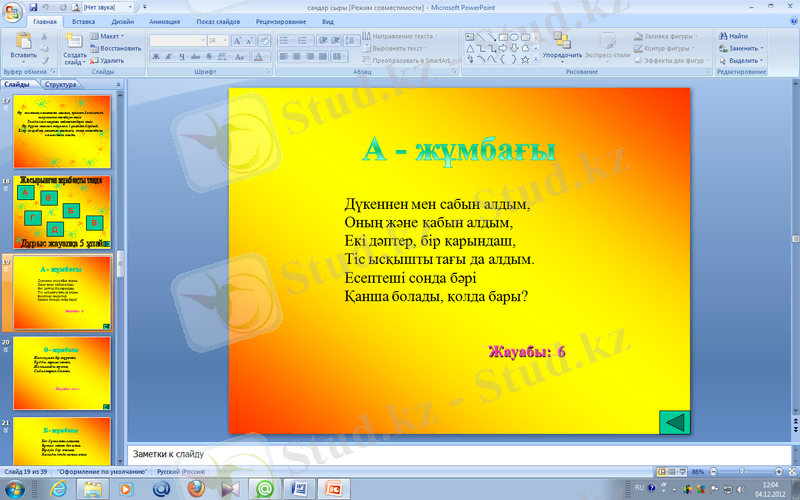The width and height of the screenshot is (800, 500).
Task: Click the green back arrow on slide
Action: 675,422
